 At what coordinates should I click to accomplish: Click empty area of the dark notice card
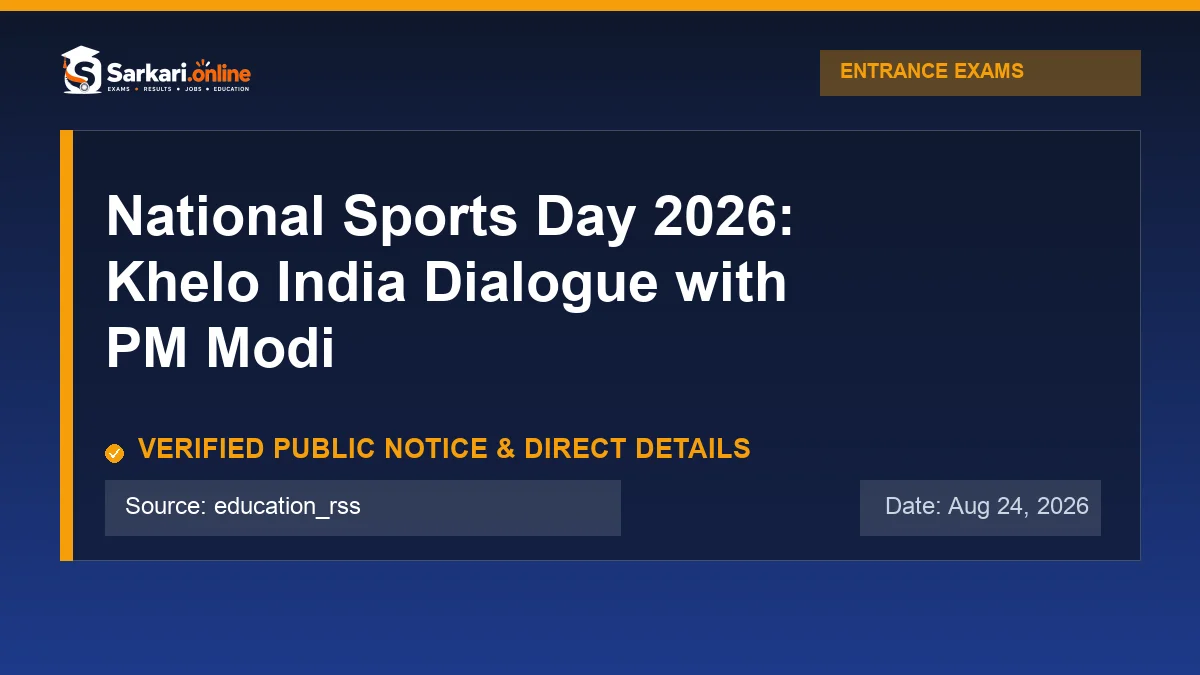click(960, 300)
